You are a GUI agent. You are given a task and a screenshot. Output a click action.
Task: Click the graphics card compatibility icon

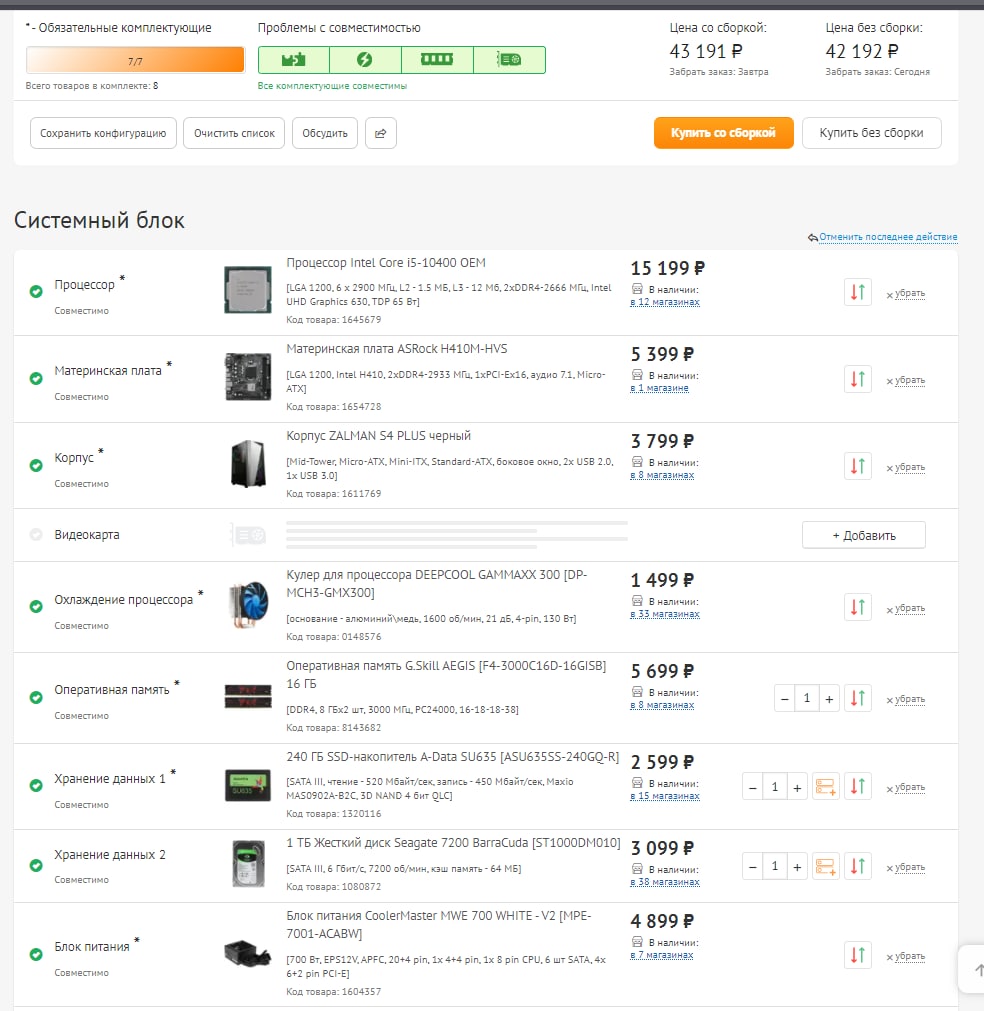[509, 60]
